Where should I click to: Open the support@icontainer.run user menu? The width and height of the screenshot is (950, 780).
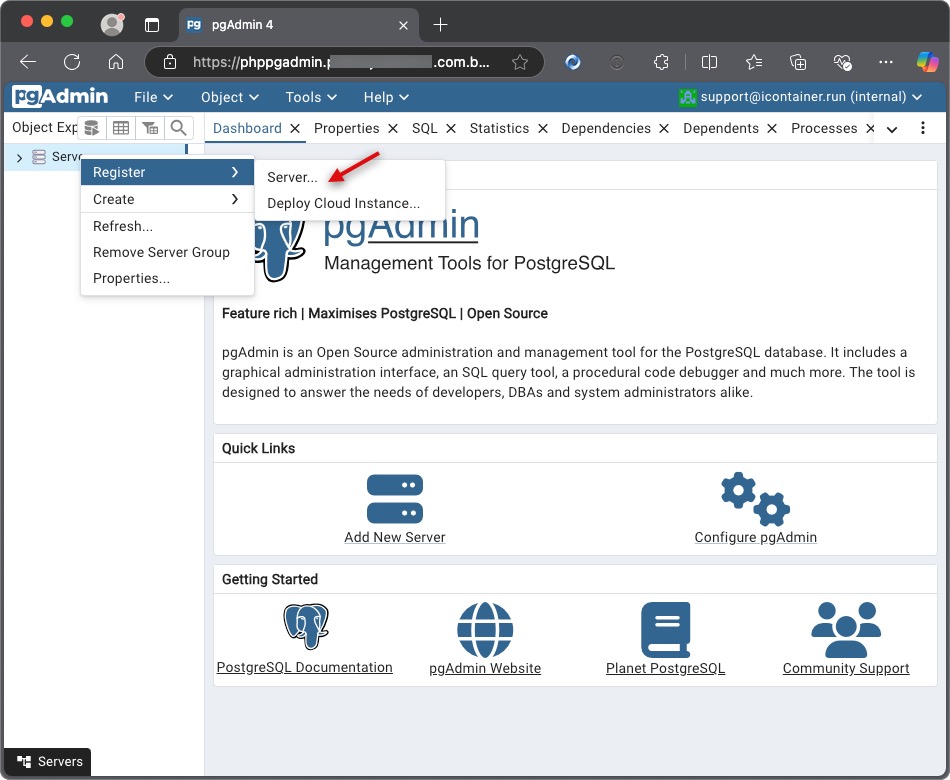[x=801, y=97]
